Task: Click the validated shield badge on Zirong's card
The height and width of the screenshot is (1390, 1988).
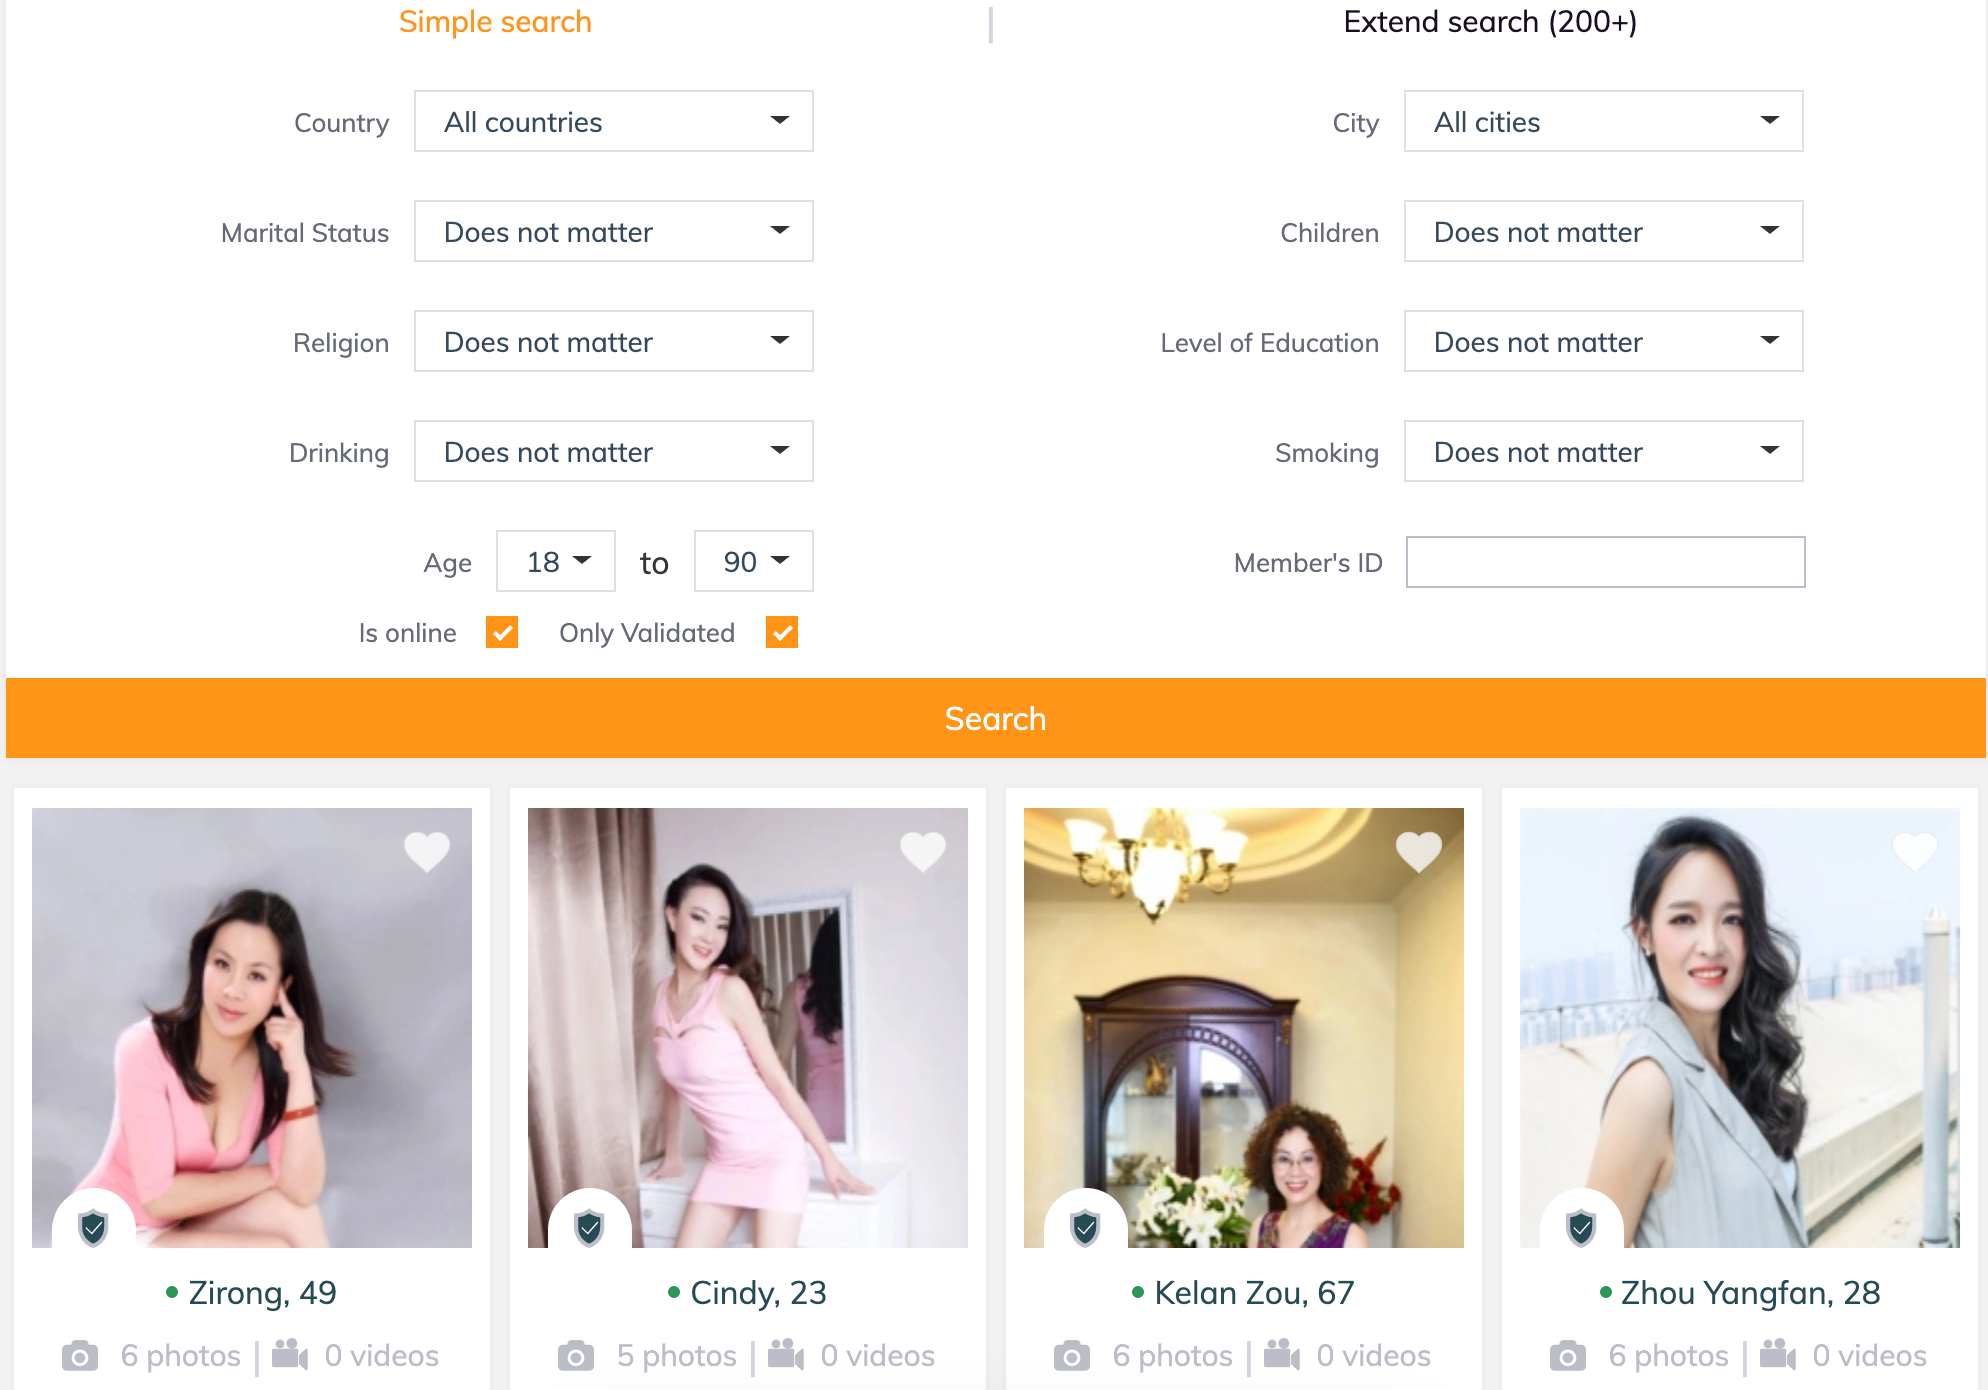Action: [x=94, y=1227]
